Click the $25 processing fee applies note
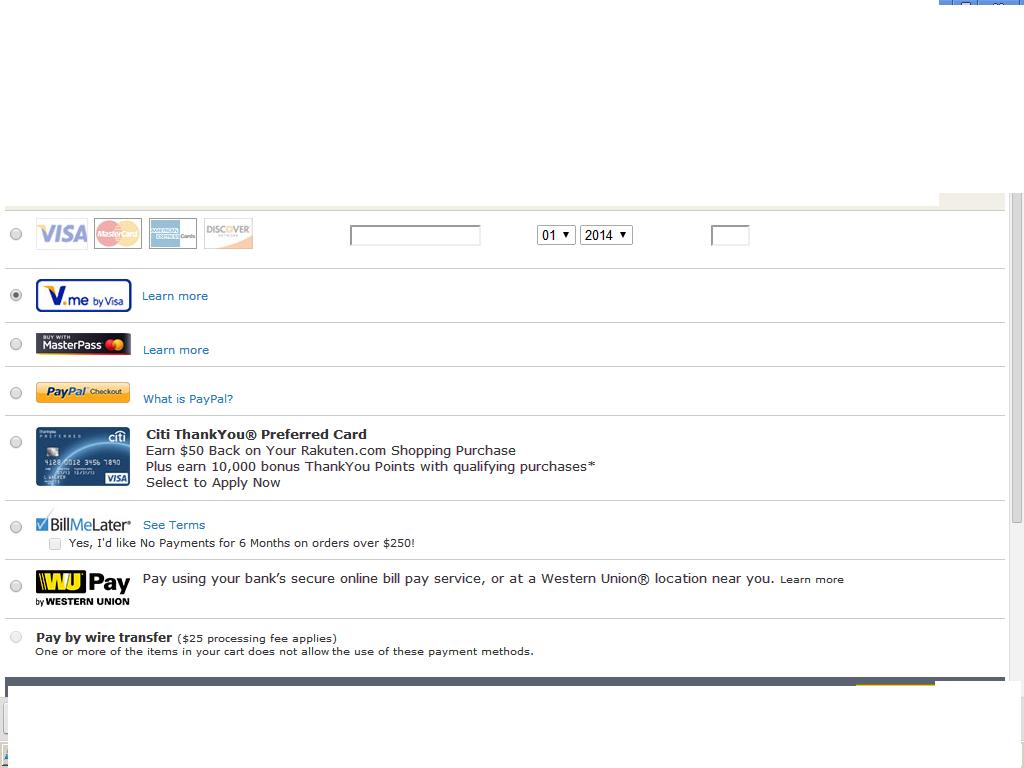The width and height of the screenshot is (1024, 768). click(257, 639)
